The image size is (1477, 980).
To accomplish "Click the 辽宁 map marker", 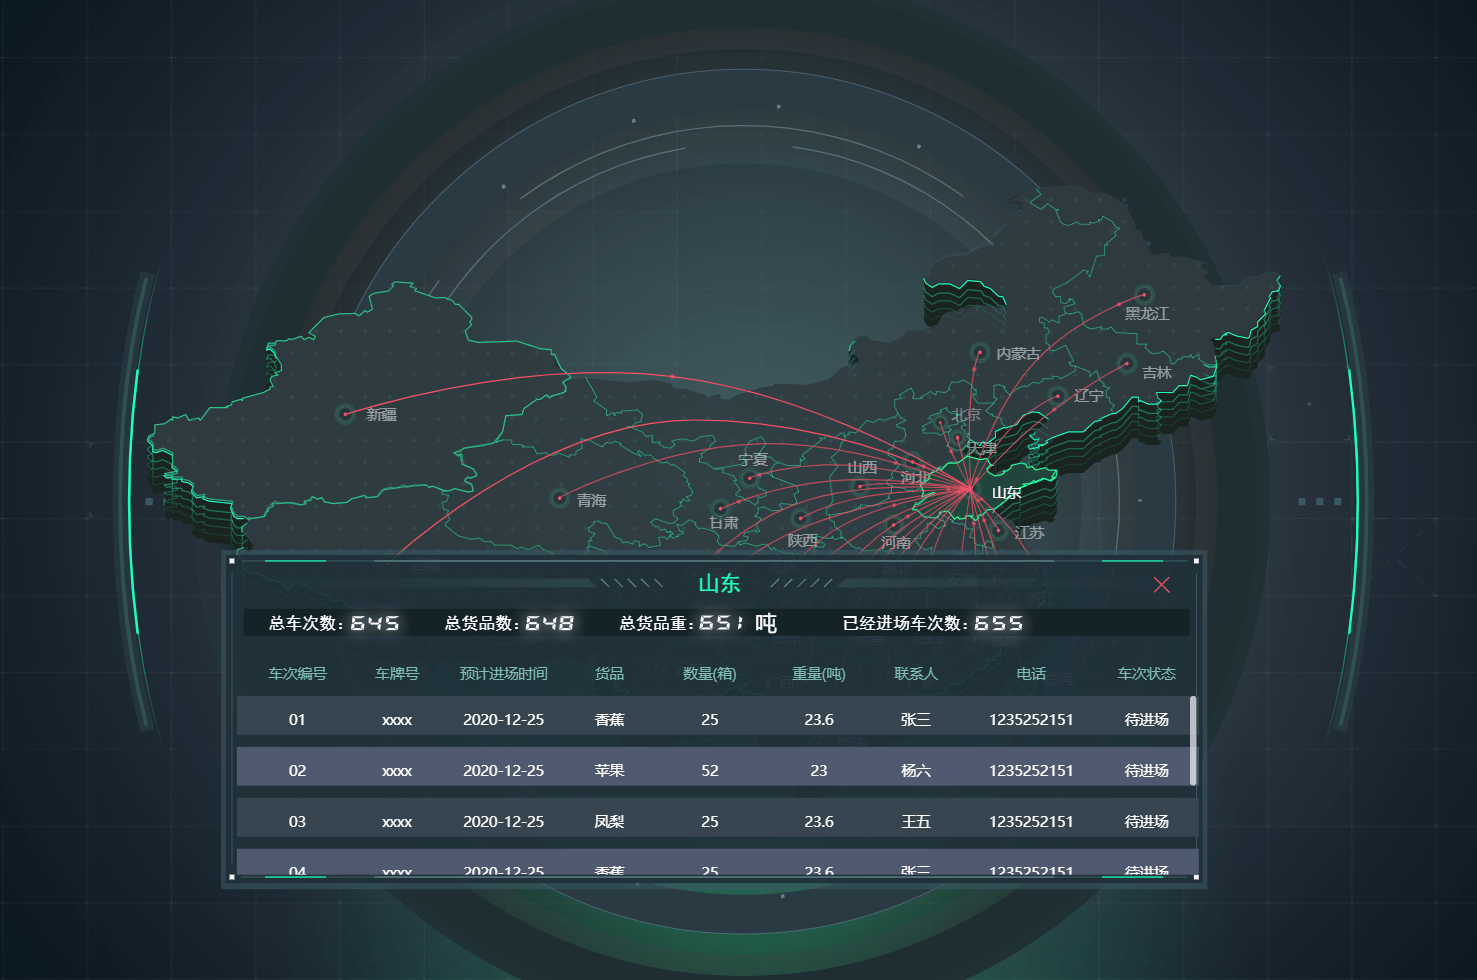I will 1058,397.
